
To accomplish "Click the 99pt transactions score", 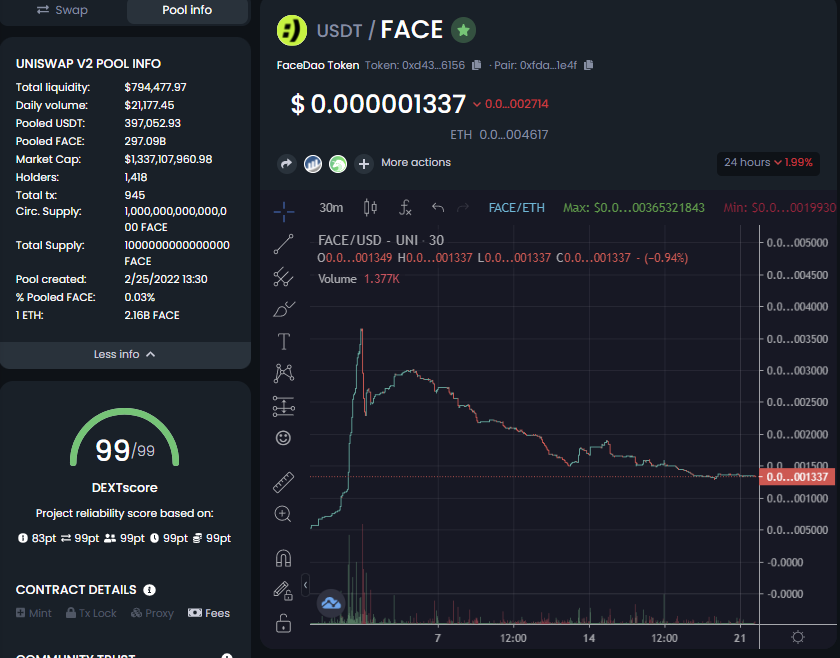I will (x=80, y=538).
